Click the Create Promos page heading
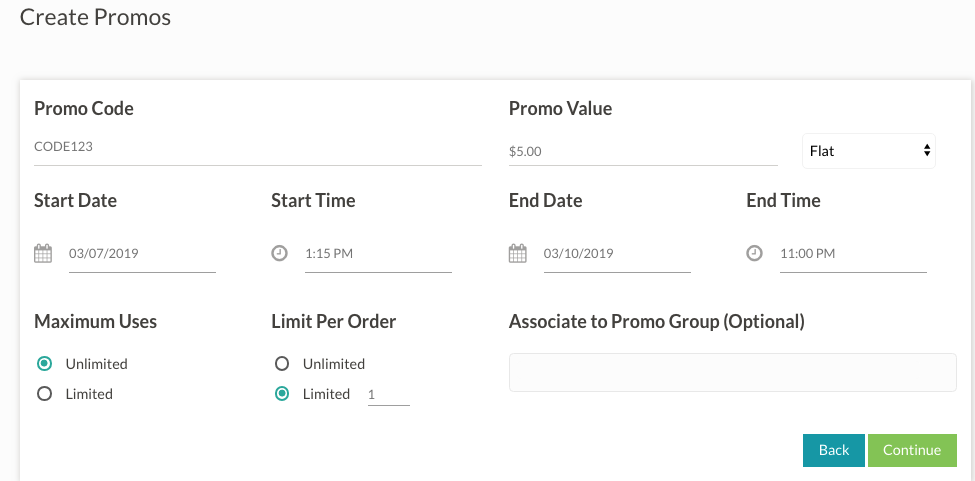The width and height of the screenshot is (975, 481). (95, 17)
